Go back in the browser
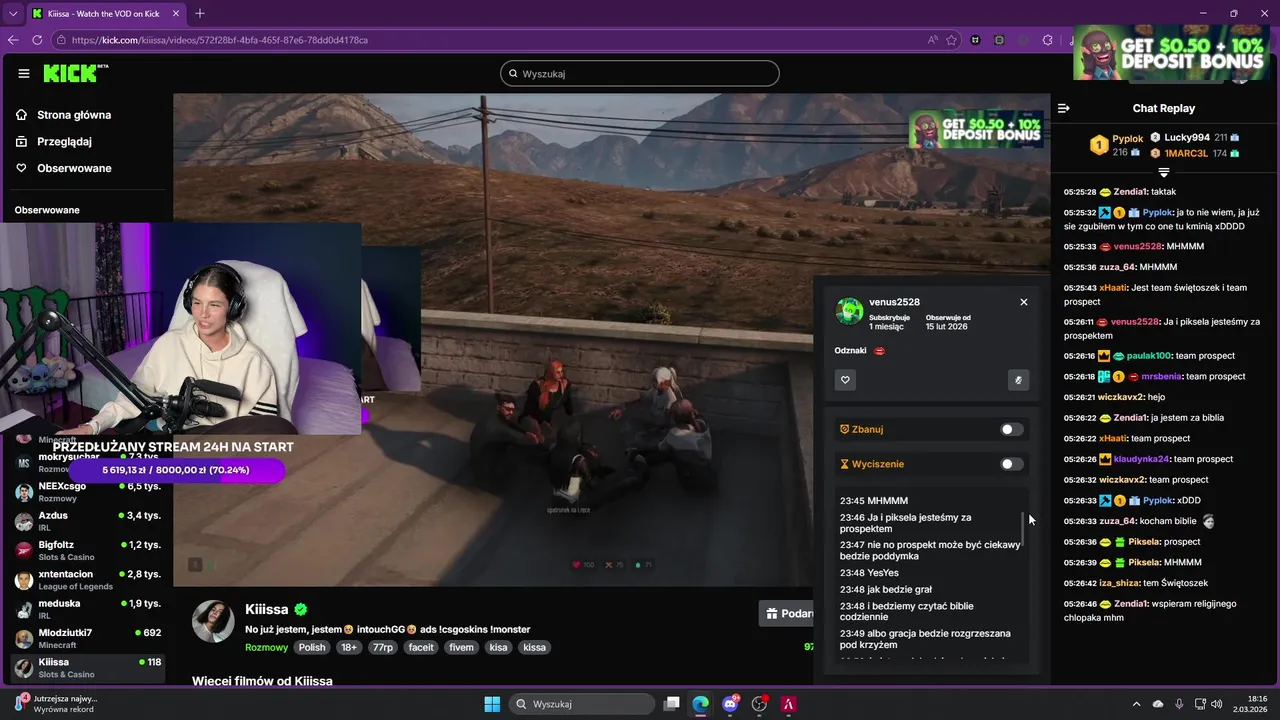 click(x=13, y=40)
